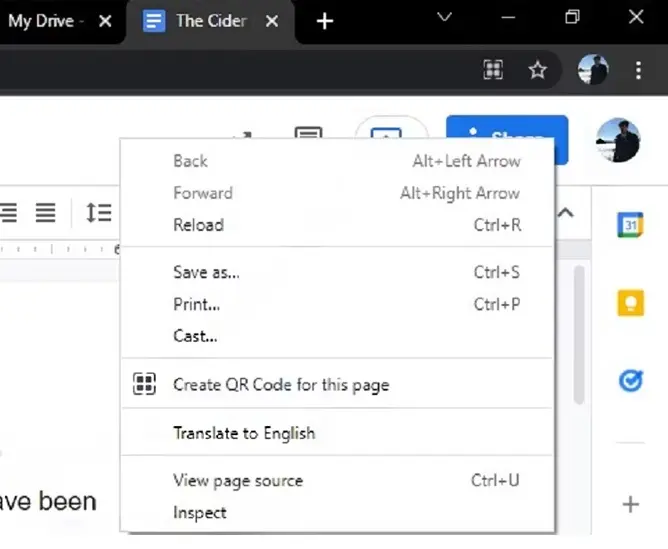
Task: Open comment history icon
Action: [x=308, y=133]
